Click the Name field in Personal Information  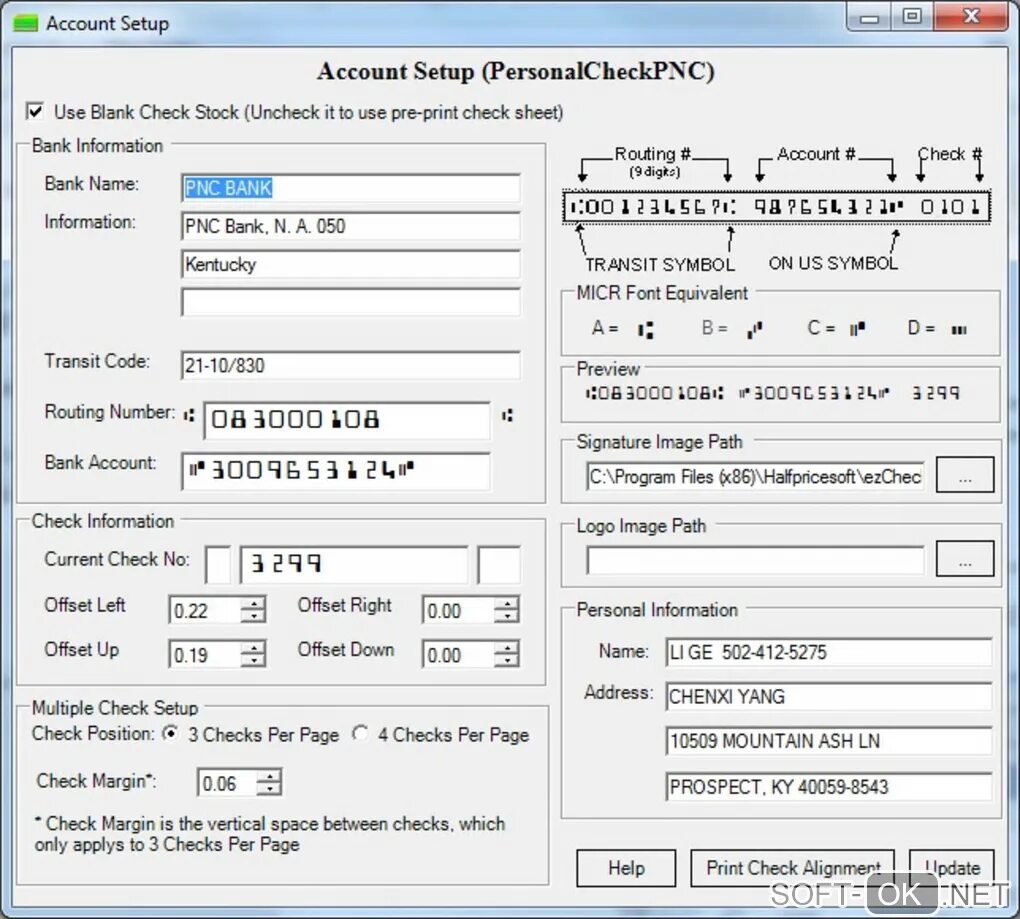tap(829, 652)
